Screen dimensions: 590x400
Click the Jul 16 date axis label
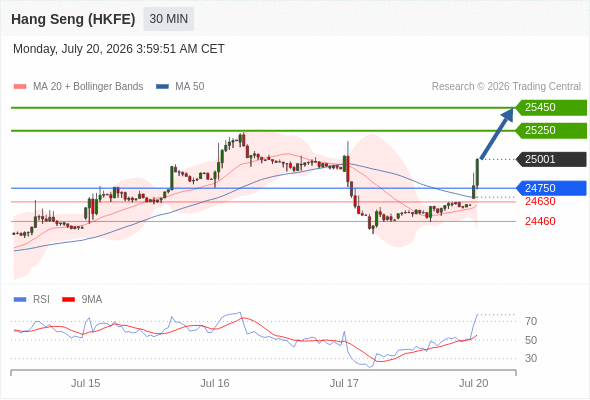point(214,383)
